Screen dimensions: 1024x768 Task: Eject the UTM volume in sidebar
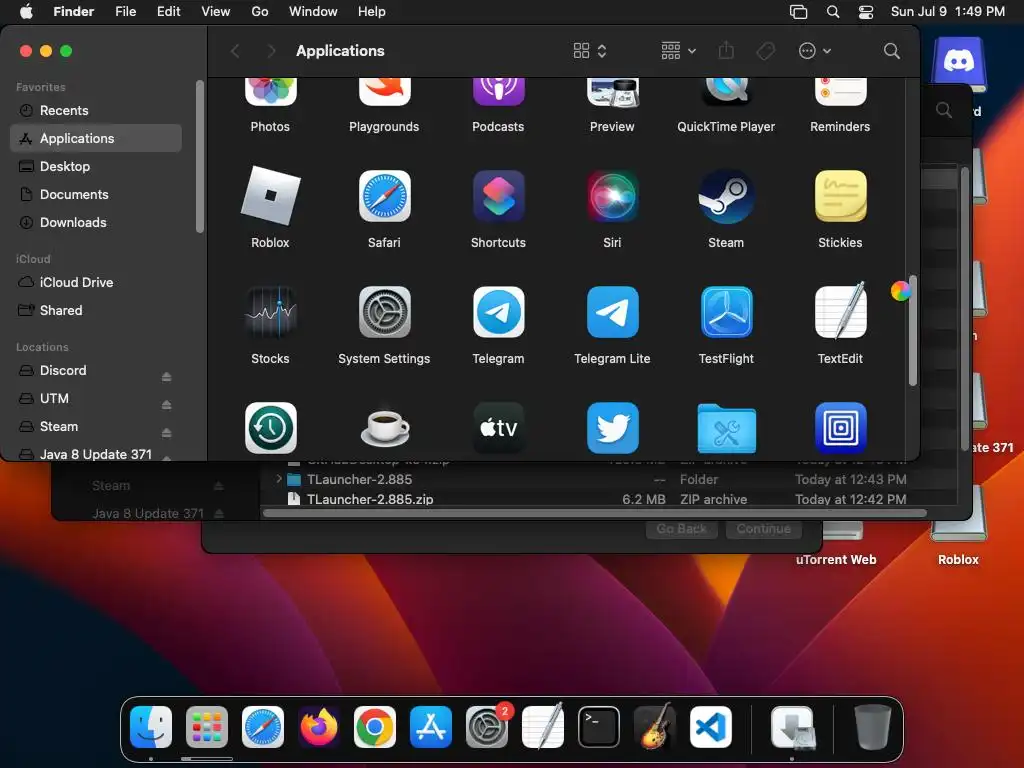tap(167, 404)
